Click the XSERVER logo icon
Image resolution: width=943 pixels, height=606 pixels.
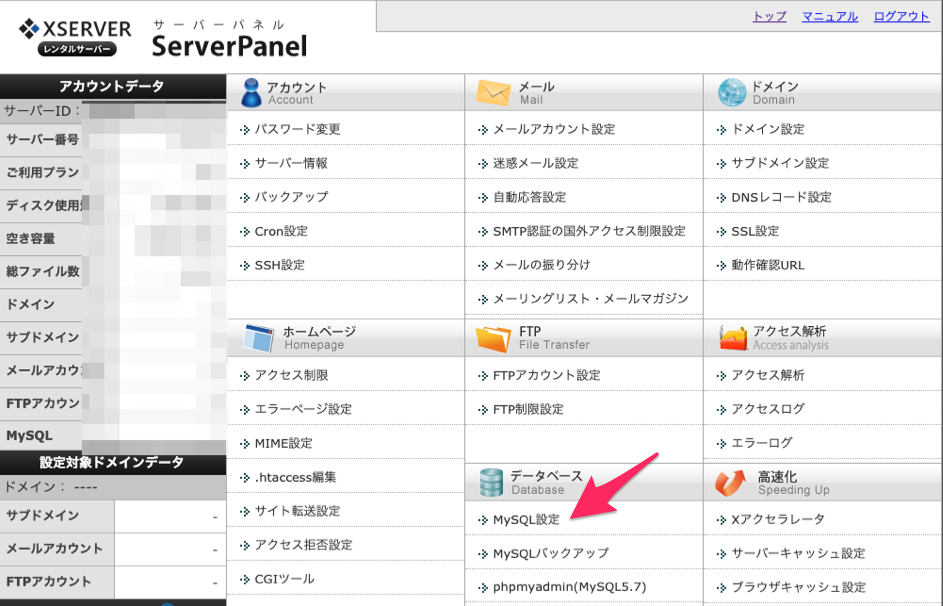tap(29, 28)
